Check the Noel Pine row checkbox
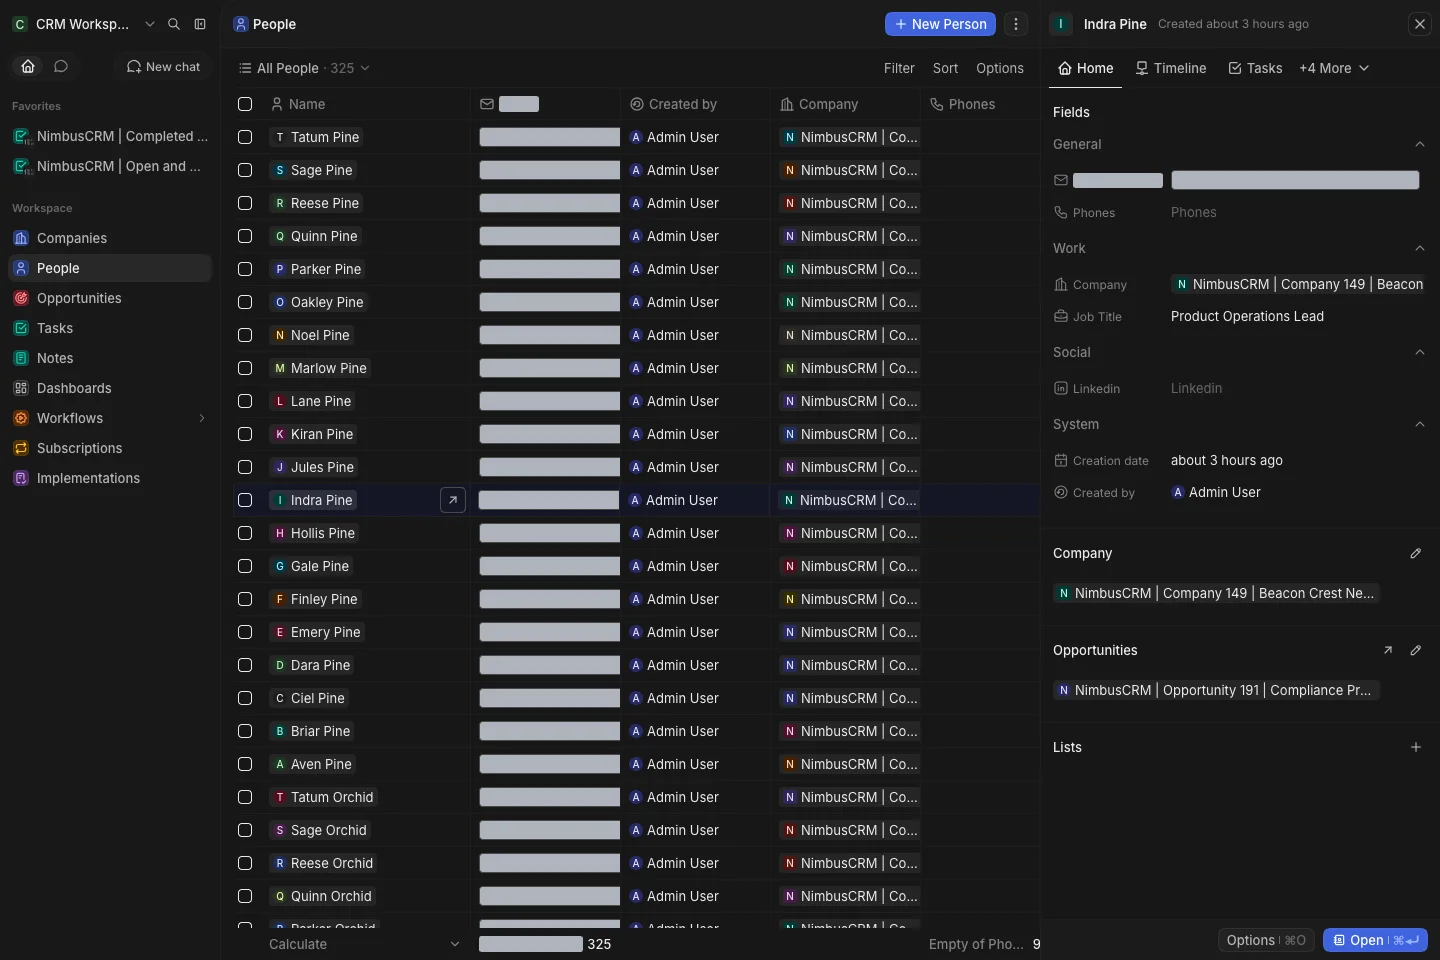 [245, 335]
